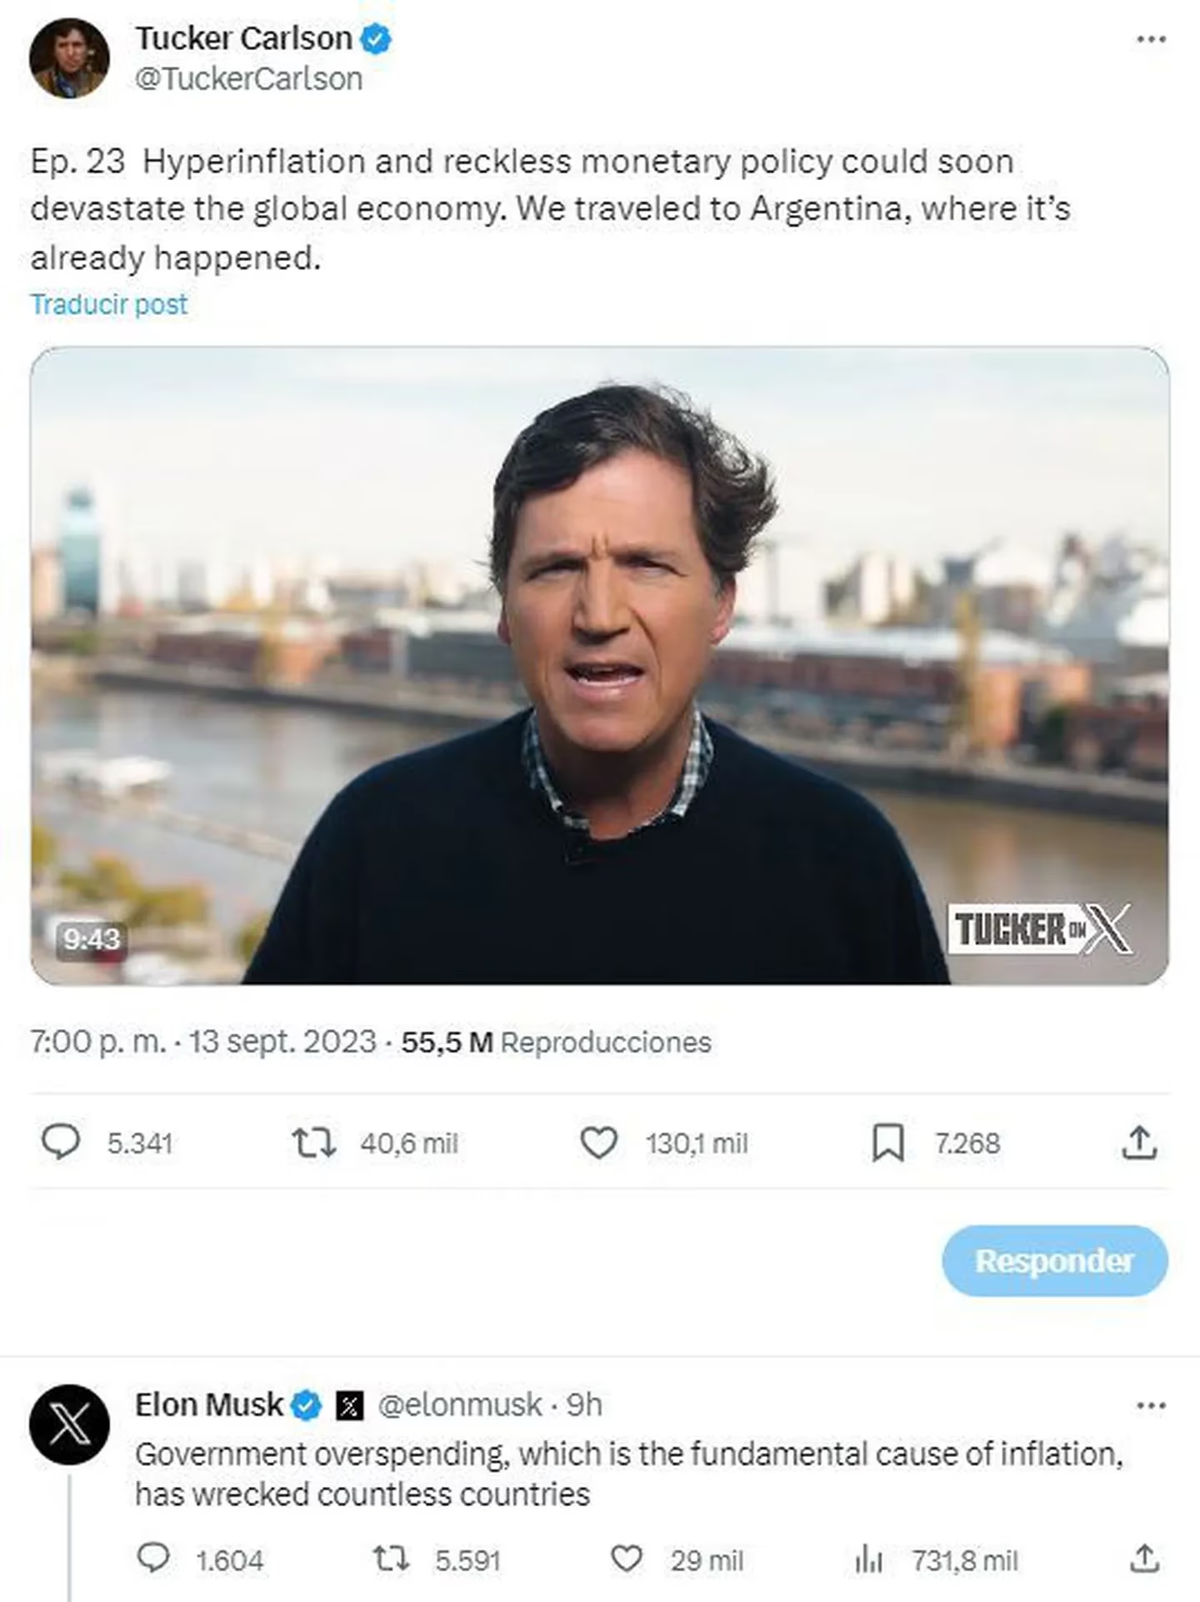Click the @TuckerCarlson handle
The width and height of the screenshot is (1200, 1602).
[x=248, y=79]
